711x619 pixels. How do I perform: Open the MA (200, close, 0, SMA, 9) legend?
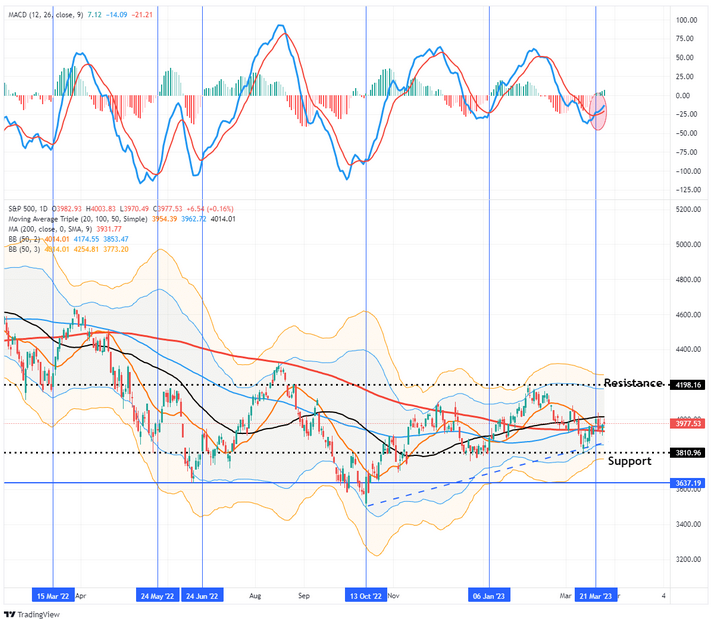tap(50, 229)
